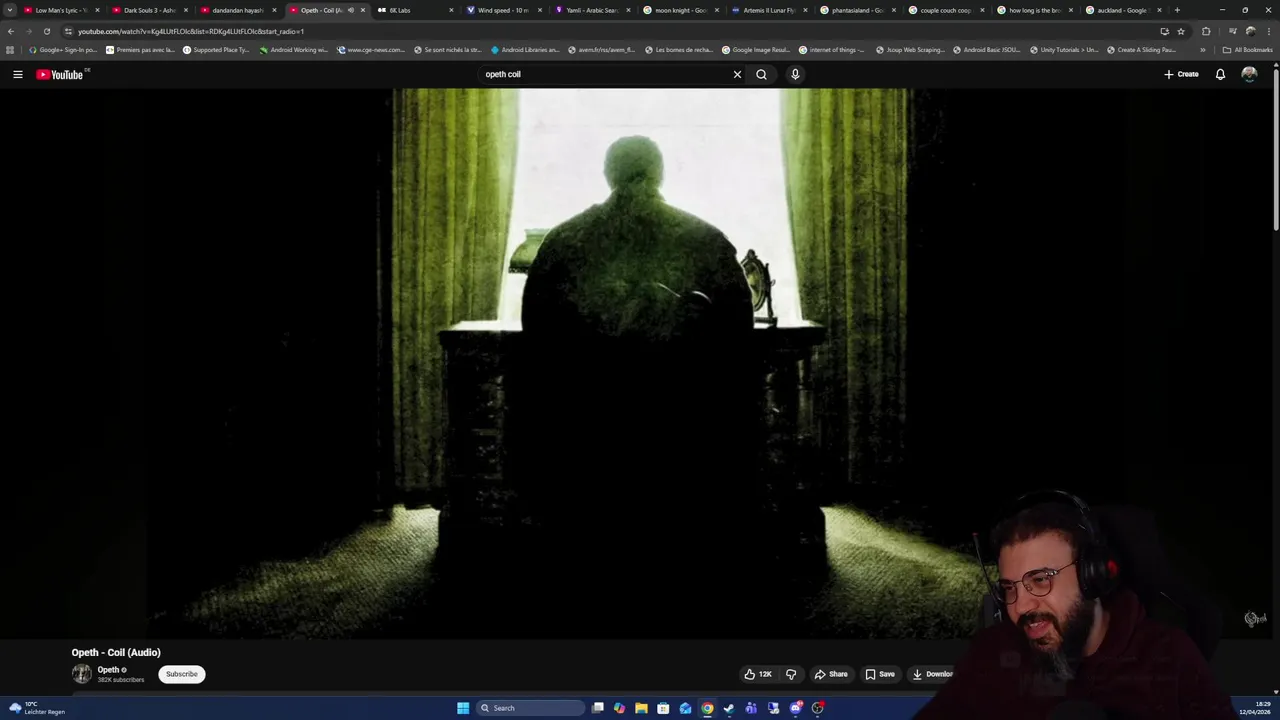Image resolution: width=1280 pixels, height=720 pixels.
Task: Open the Chrome three-dot menu
Action: (1268, 31)
